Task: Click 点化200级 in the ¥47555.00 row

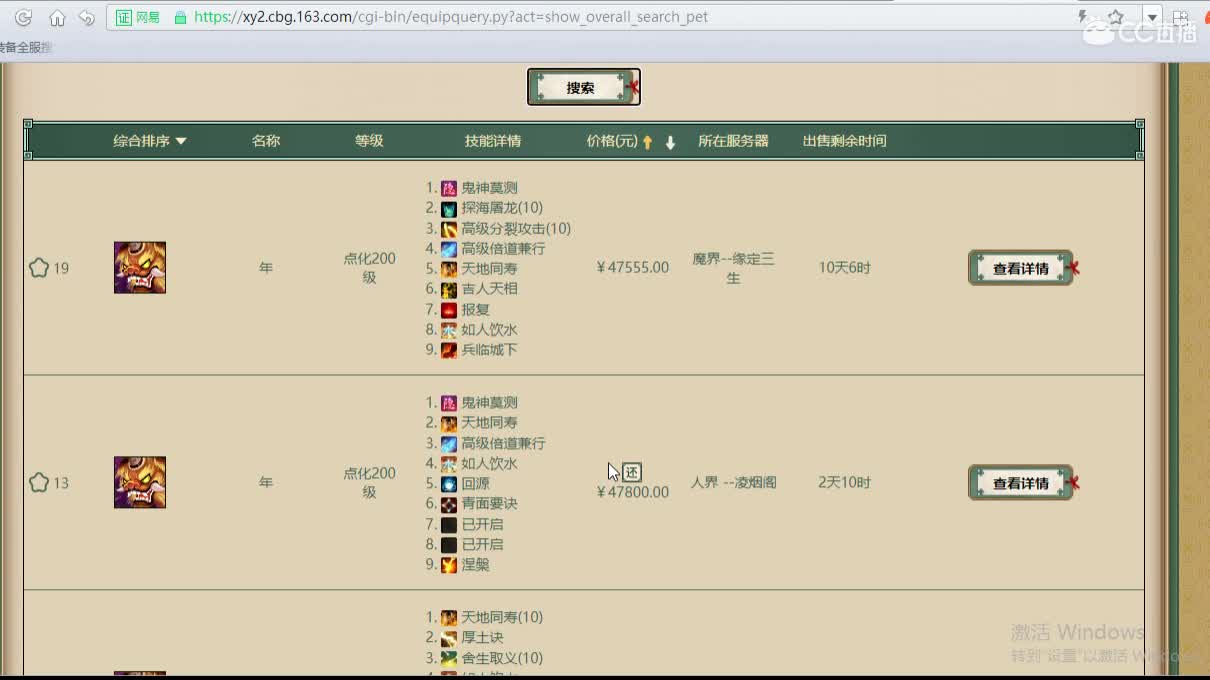Action: pos(369,268)
